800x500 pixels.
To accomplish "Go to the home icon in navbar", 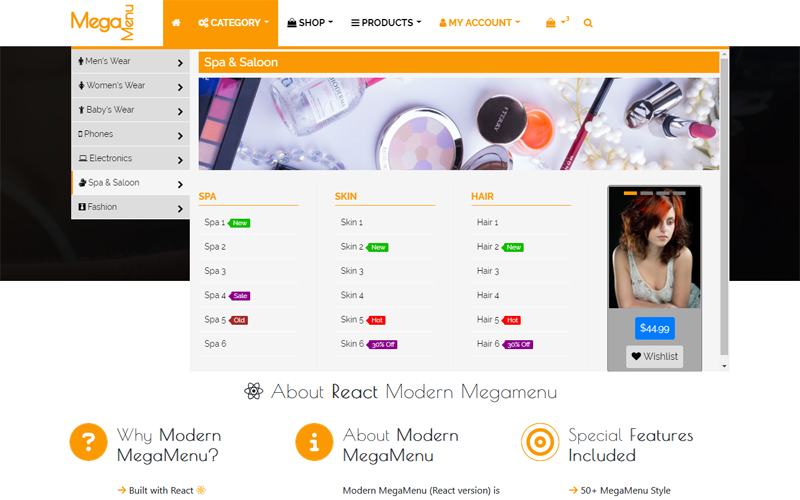I will pos(176,23).
